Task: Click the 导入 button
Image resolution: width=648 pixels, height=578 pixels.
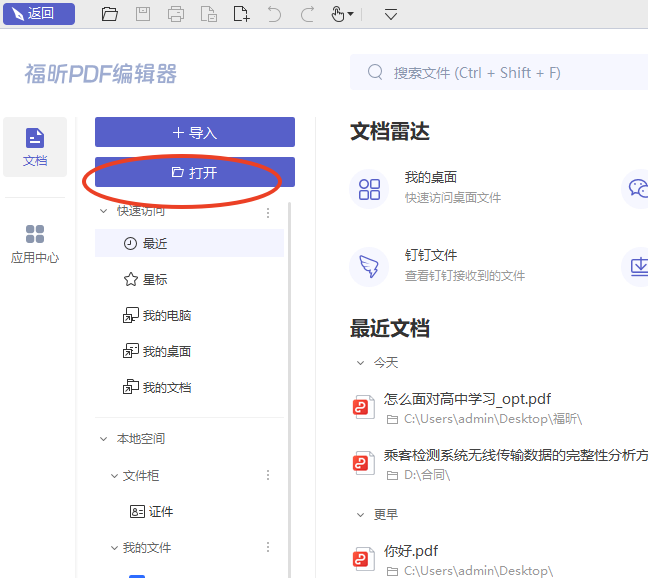Action: (x=194, y=132)
